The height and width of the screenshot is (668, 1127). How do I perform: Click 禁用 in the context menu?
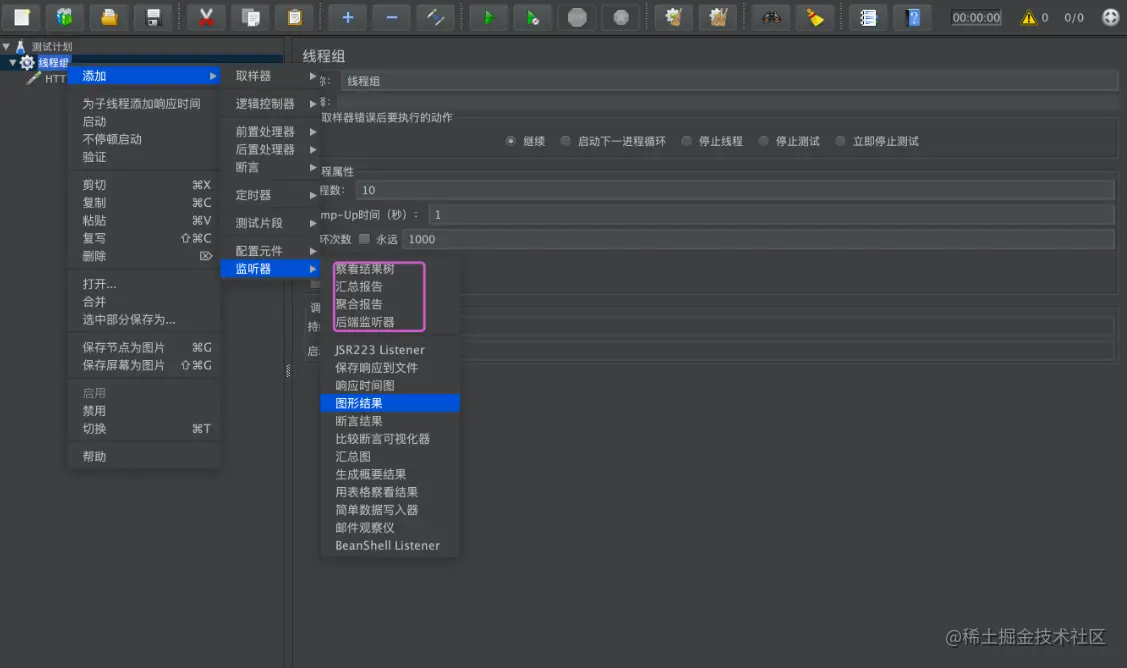144,411
